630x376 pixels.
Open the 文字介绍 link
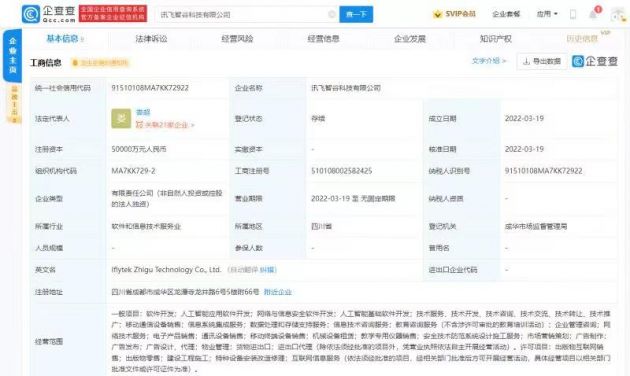tap(489, 61)
